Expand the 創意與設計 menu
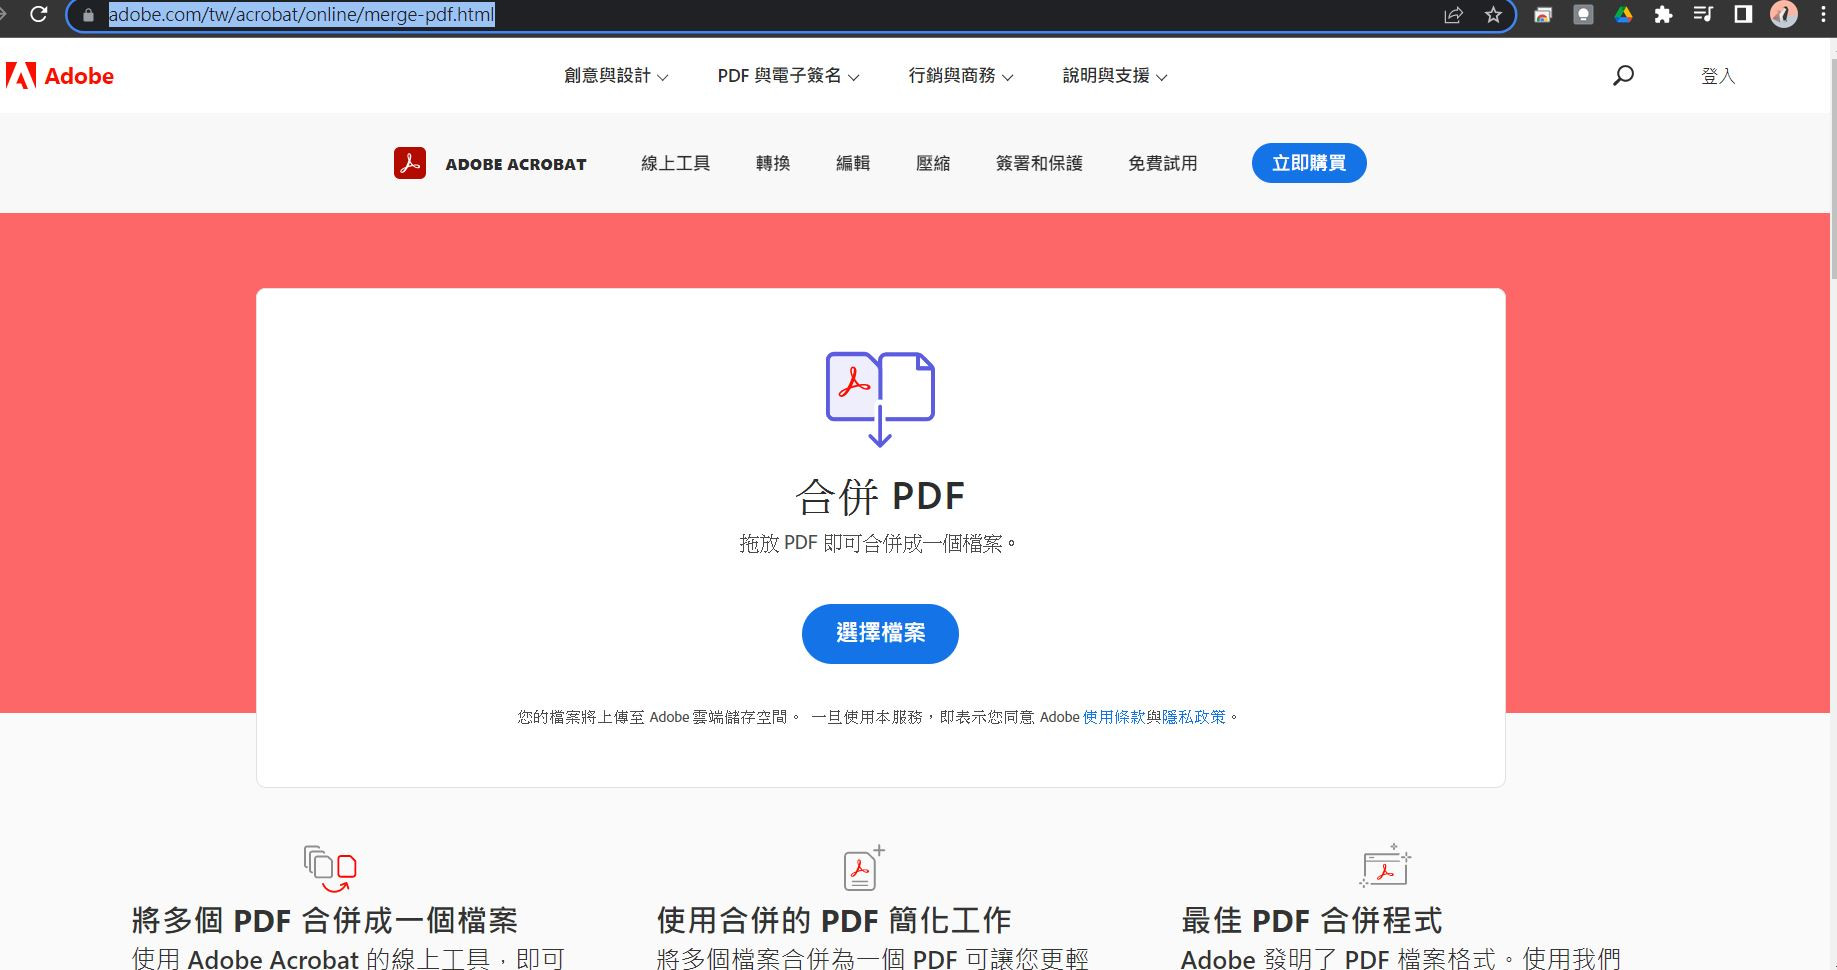The image size is (1837, 970). coord(616,76)
